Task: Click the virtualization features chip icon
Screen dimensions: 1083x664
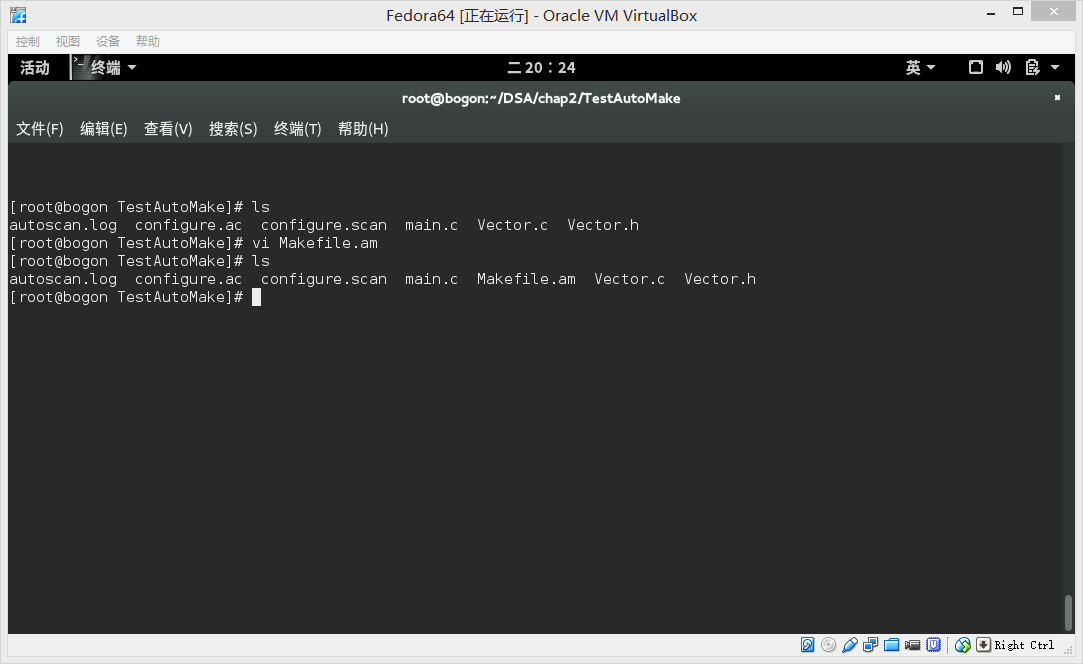Action: tap(933, 645)
